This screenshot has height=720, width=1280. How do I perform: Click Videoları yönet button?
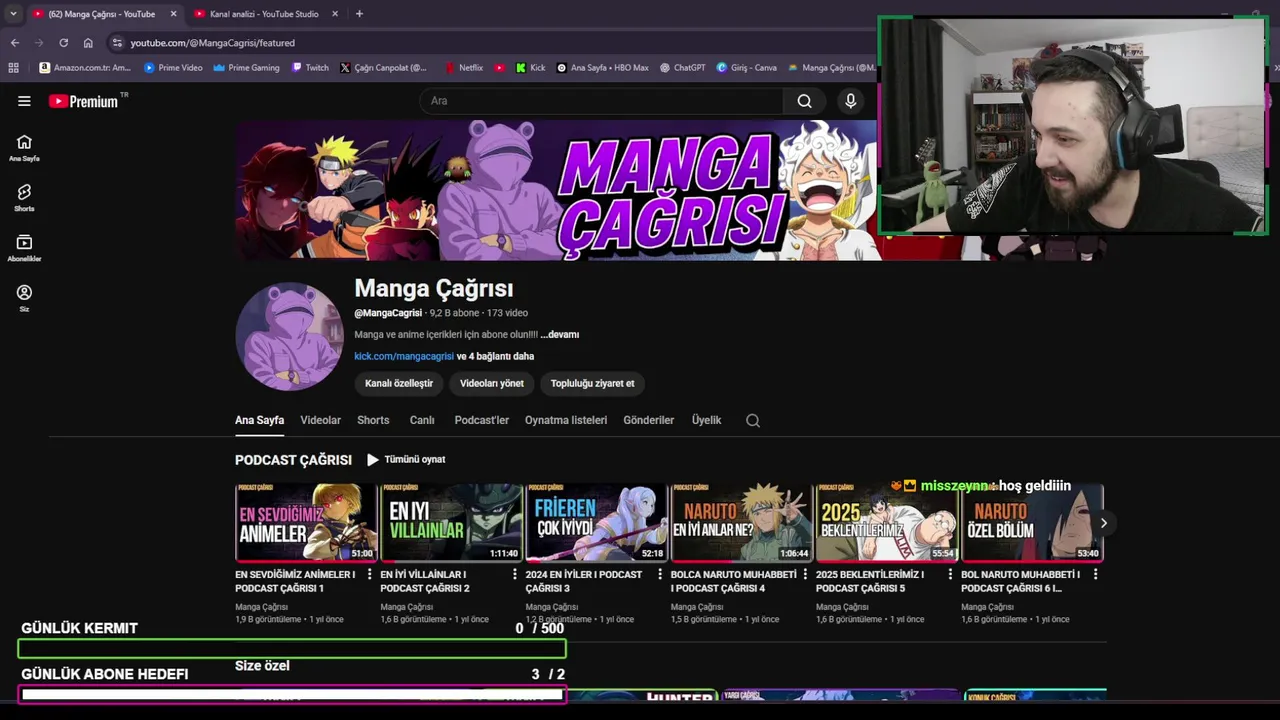tap(492, 383)
